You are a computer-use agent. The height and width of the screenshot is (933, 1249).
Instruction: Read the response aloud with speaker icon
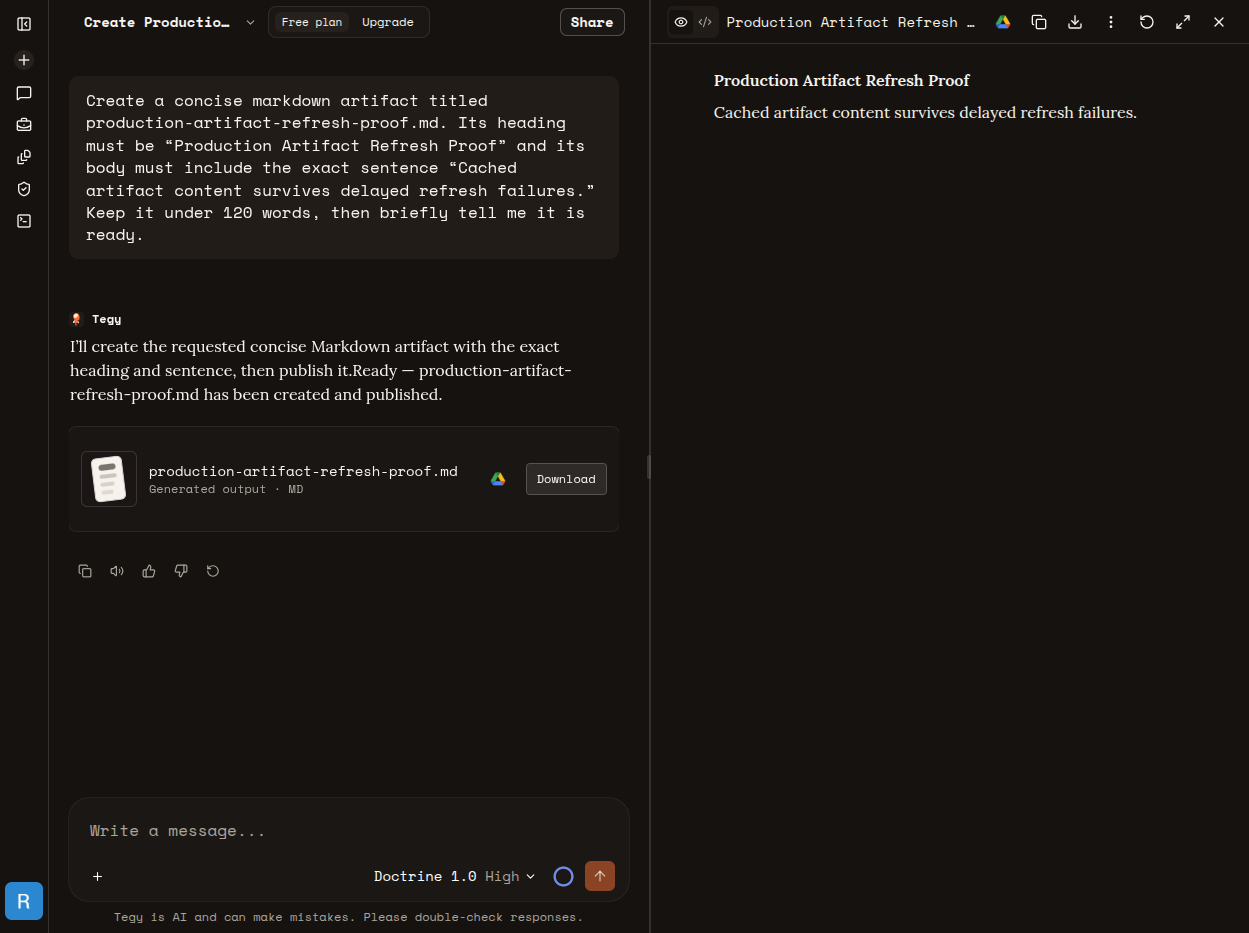pyautogui.click(x=117, y=571)
